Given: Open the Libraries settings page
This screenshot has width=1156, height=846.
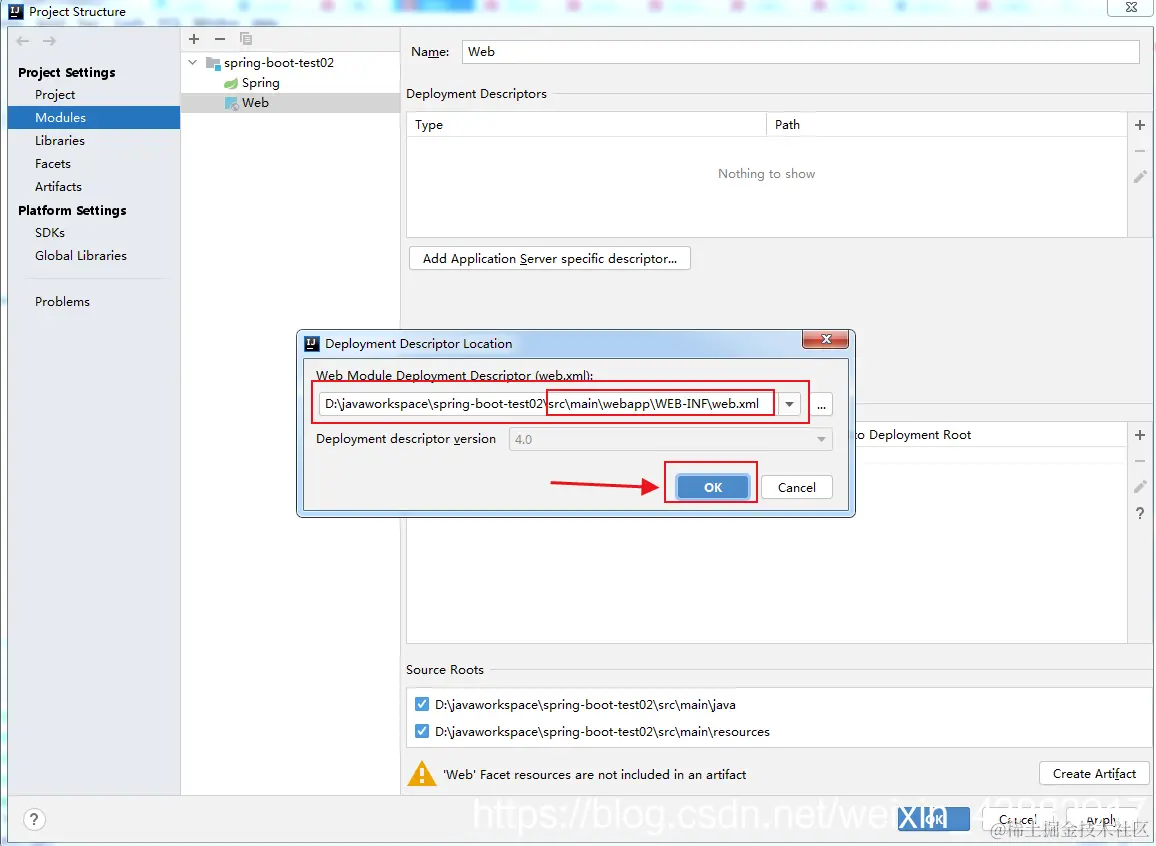Looking at the screenshot, I should point(60,141).
